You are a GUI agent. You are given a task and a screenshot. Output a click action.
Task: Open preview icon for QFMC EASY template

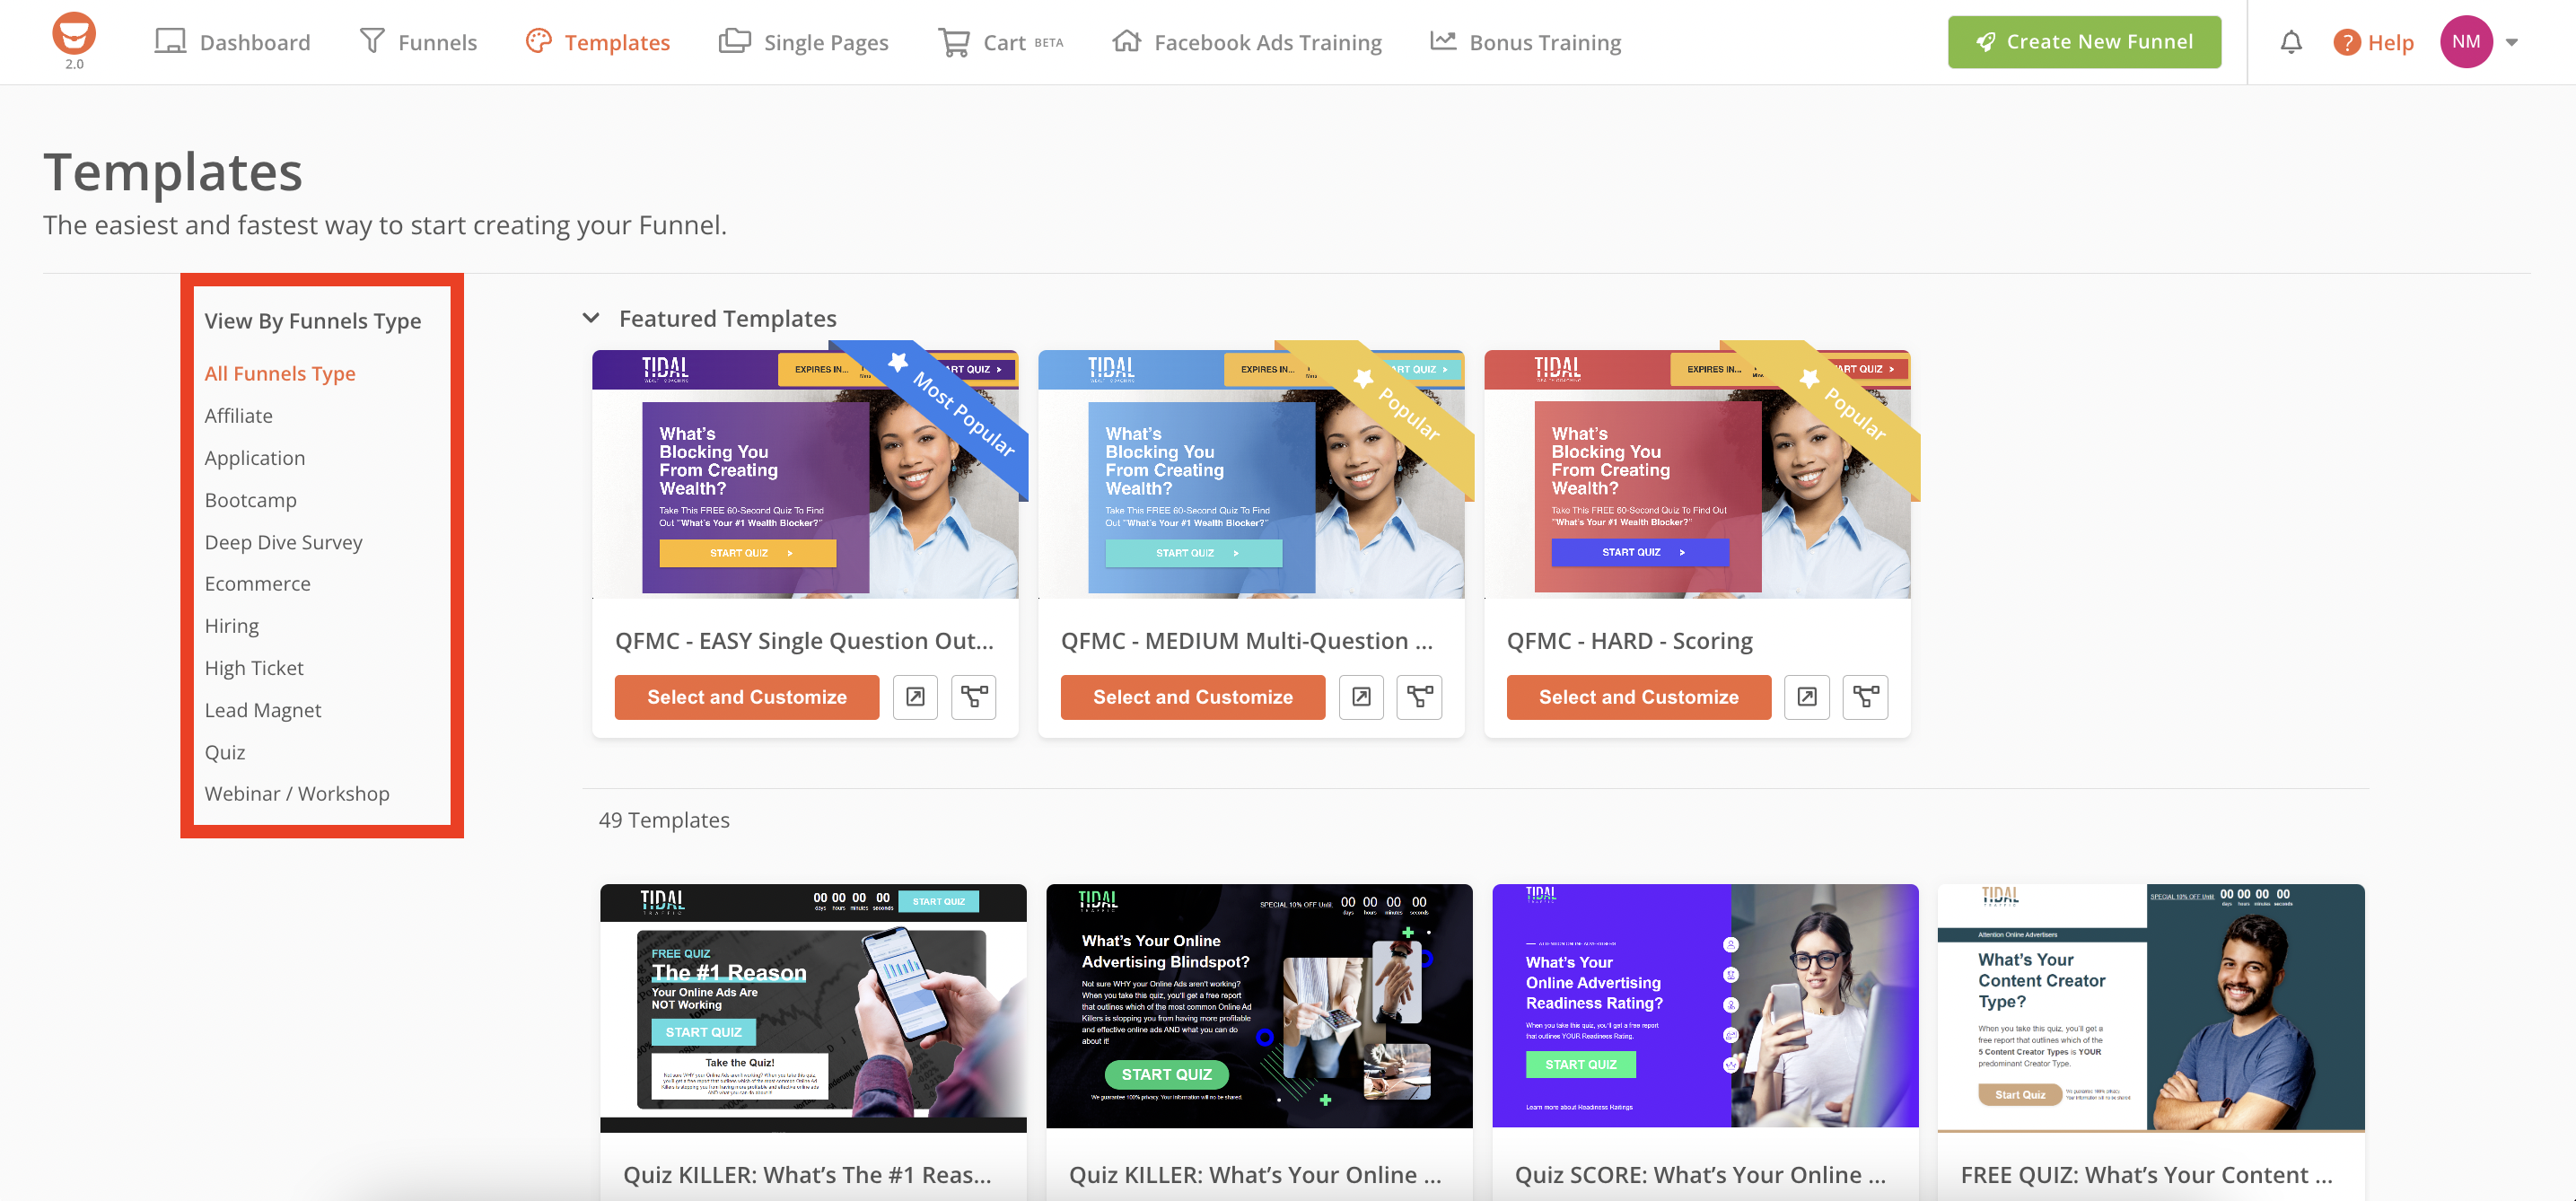[x=915, y=697]
